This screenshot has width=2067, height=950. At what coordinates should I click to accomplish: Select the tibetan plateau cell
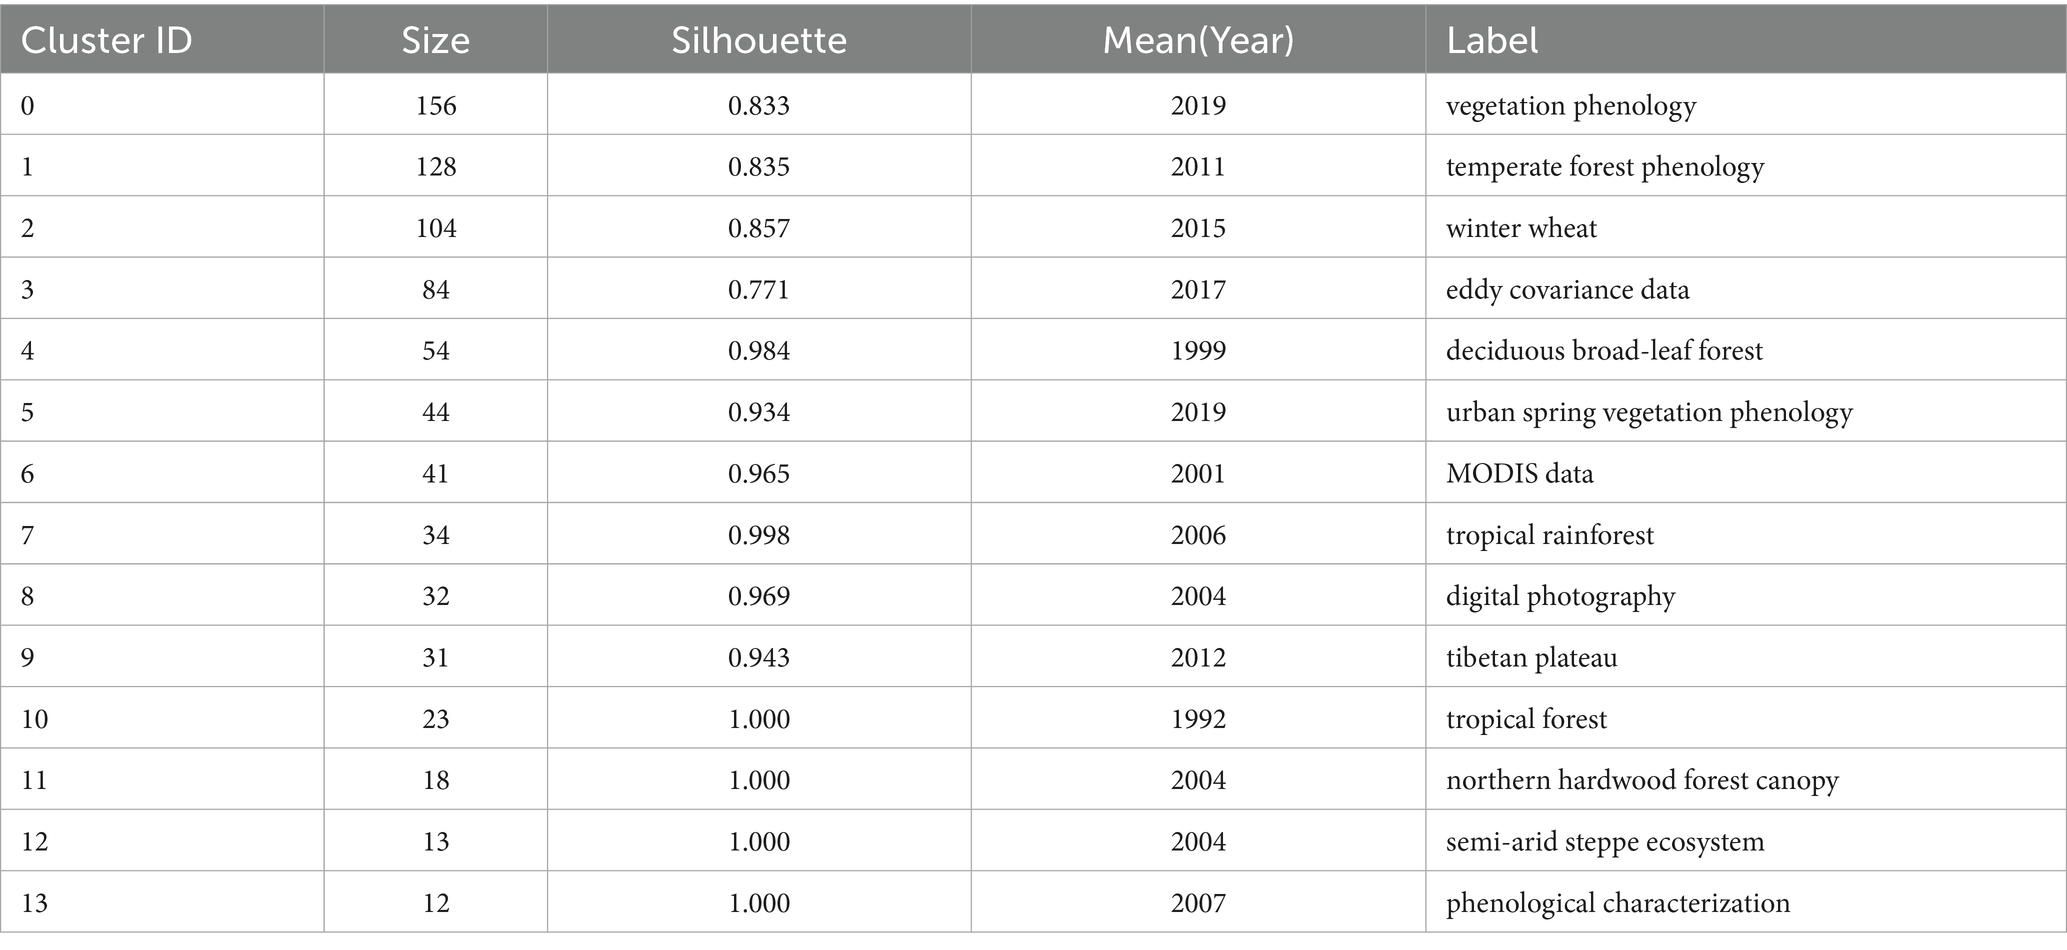click(1531, 658)
